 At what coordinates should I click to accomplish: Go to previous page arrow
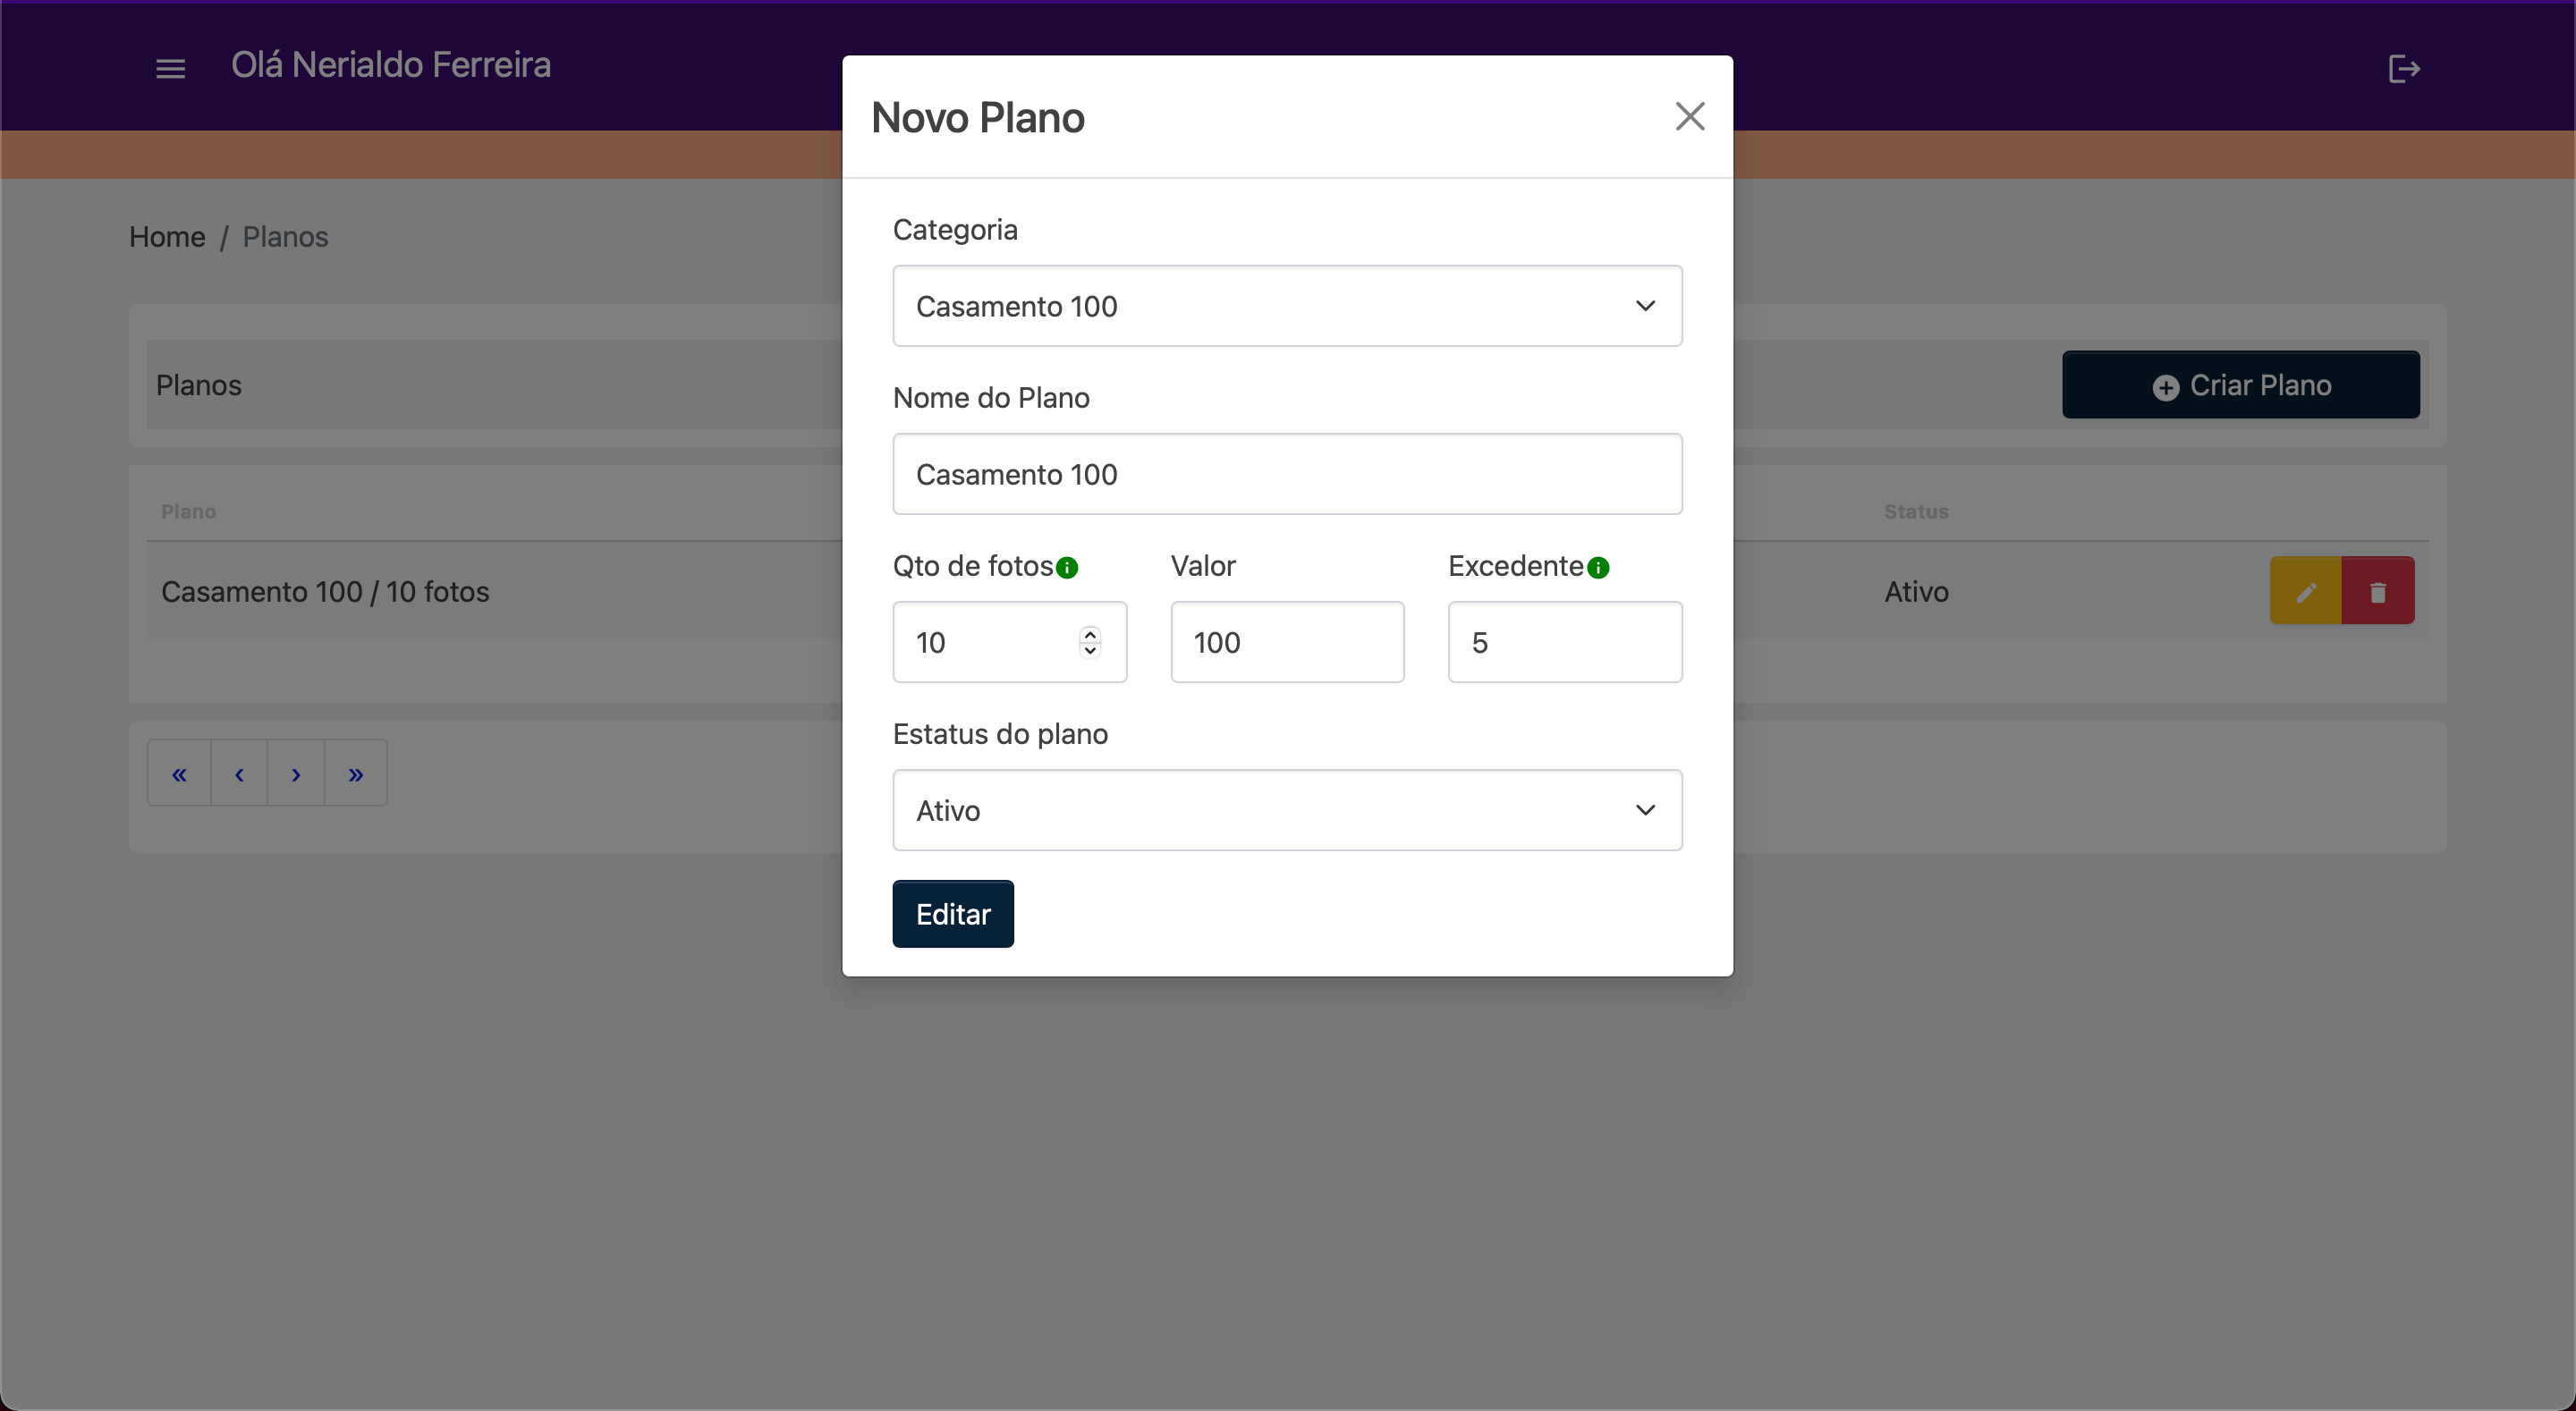(239, 774)
